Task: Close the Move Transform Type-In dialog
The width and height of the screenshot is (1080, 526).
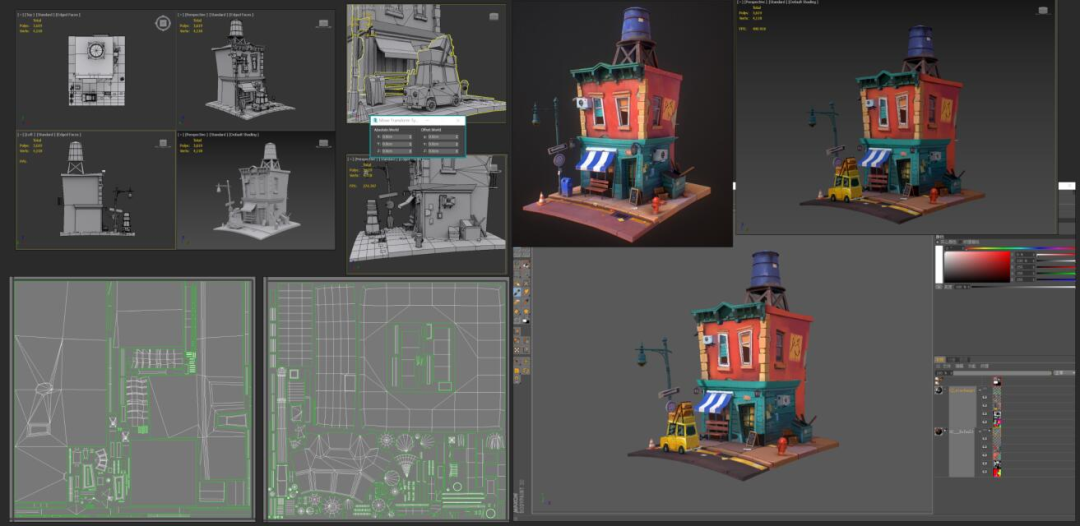Action: coord(458,120)
